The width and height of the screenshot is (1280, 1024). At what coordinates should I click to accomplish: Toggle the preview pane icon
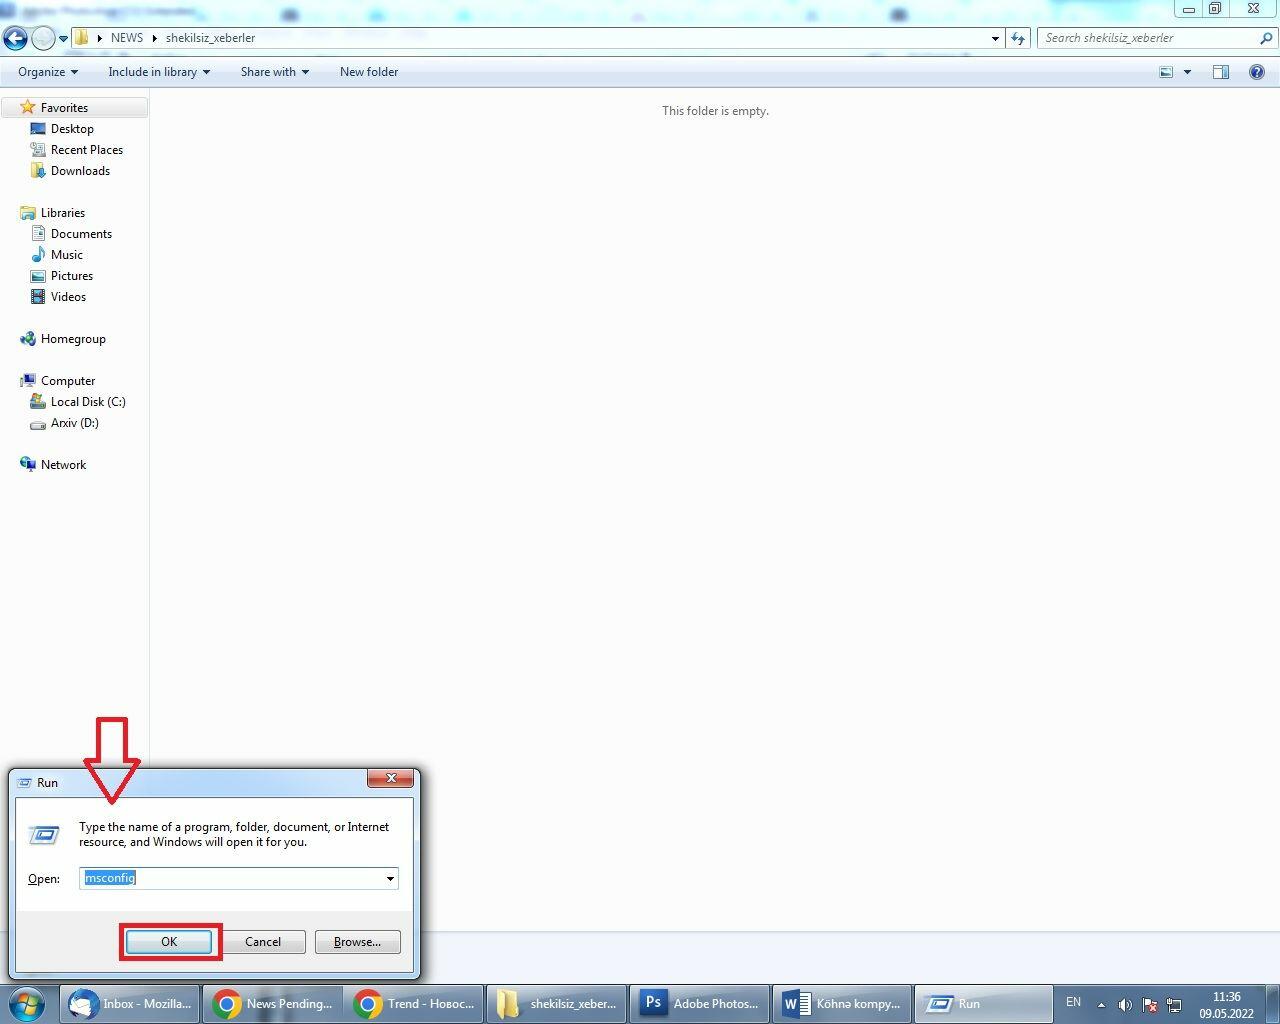(1221, 72)
